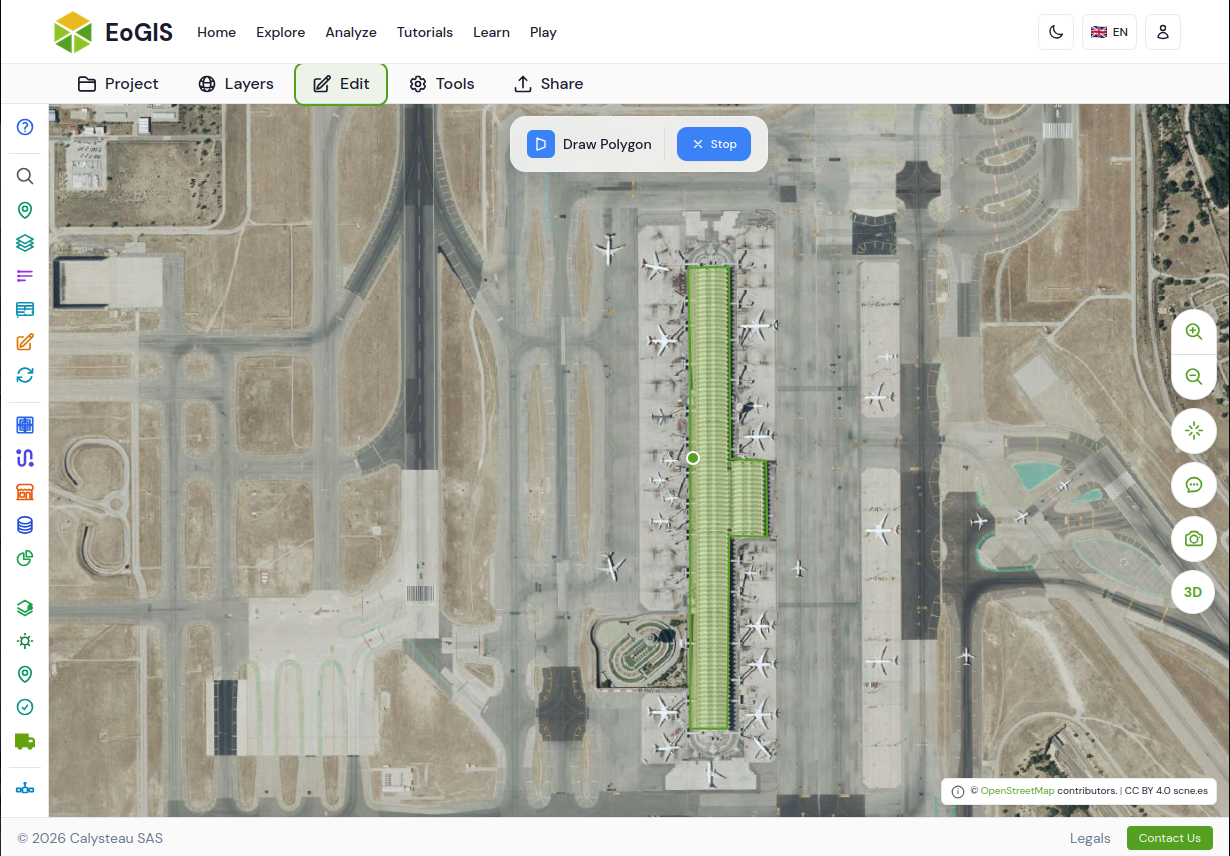Viewport: 1230px width, 856px height.
Task: Open the chat bubble button on map
Action: tap(1193, 485)
